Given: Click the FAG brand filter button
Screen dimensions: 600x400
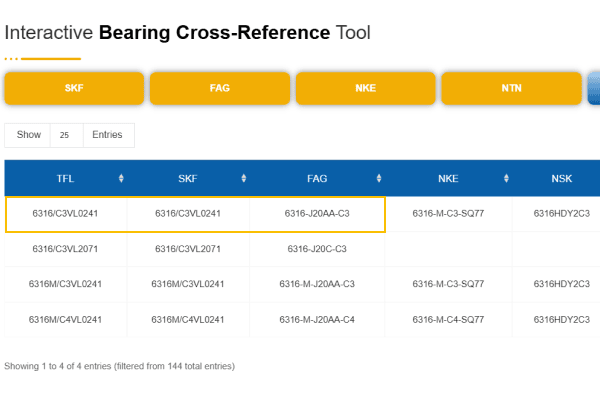Looking at the screenshot, I should coord(220,88).
